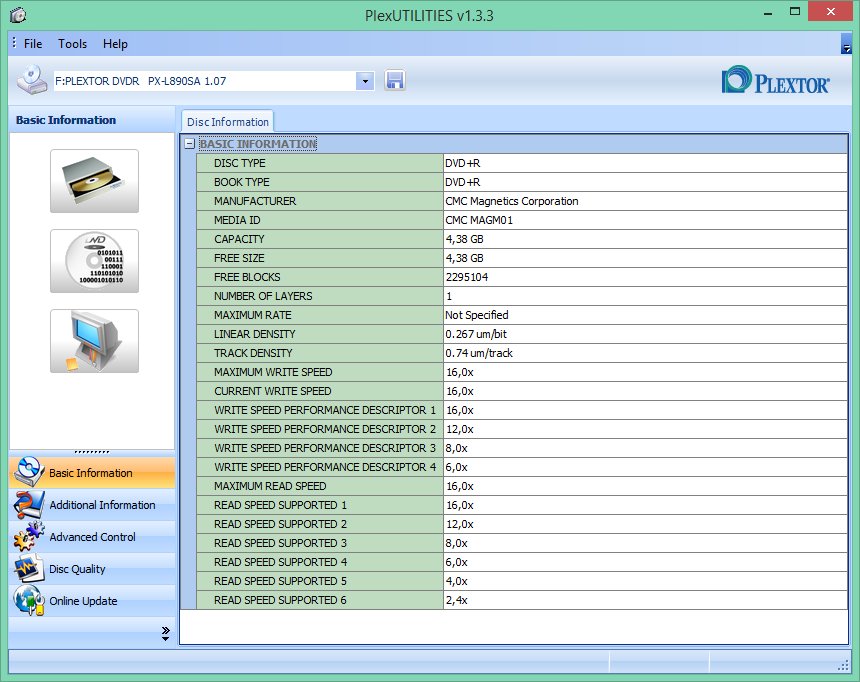Go to Additional Information section

102,505
